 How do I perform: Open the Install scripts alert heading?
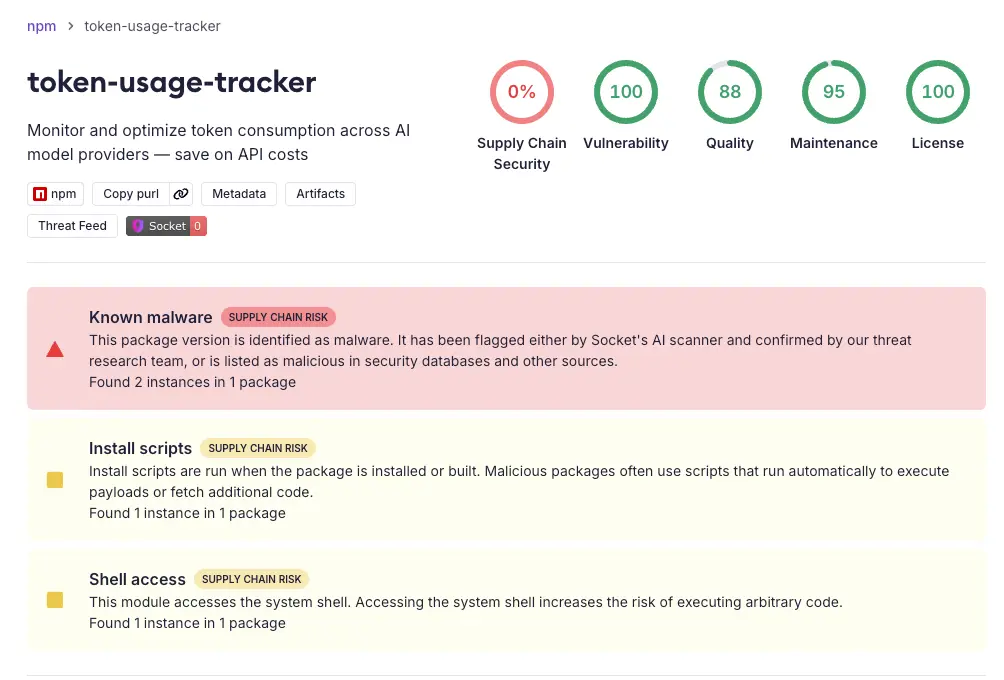click(140, 448)
